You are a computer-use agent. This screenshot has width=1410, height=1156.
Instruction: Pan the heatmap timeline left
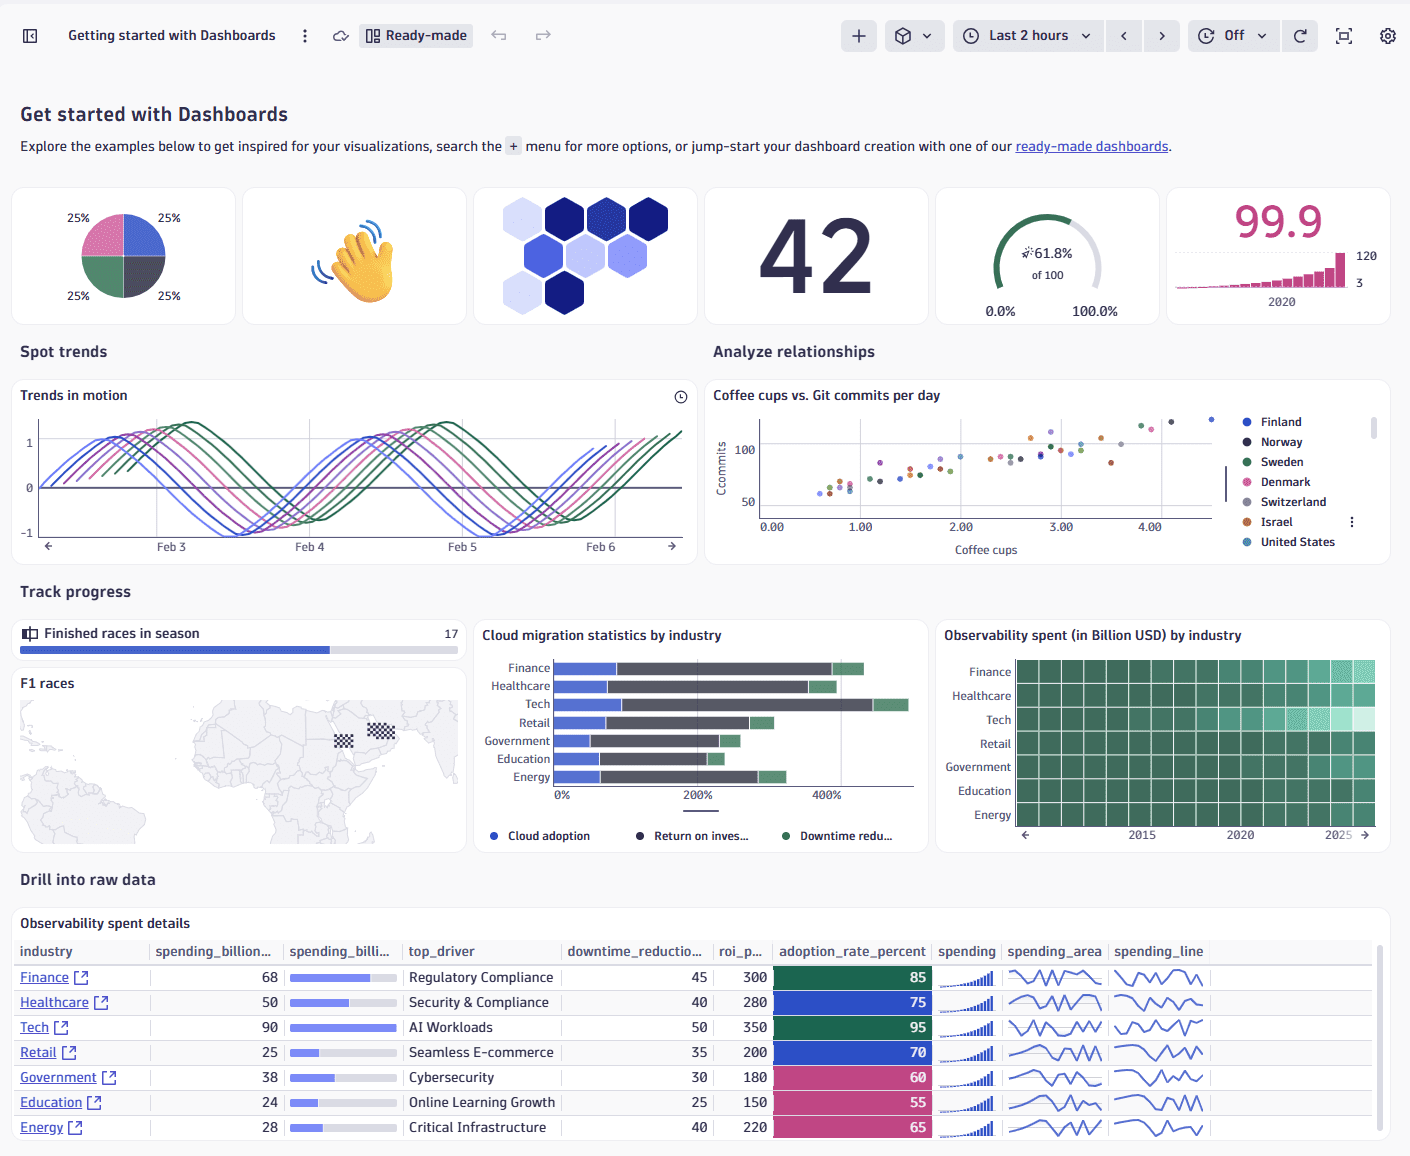(1025, 835)
